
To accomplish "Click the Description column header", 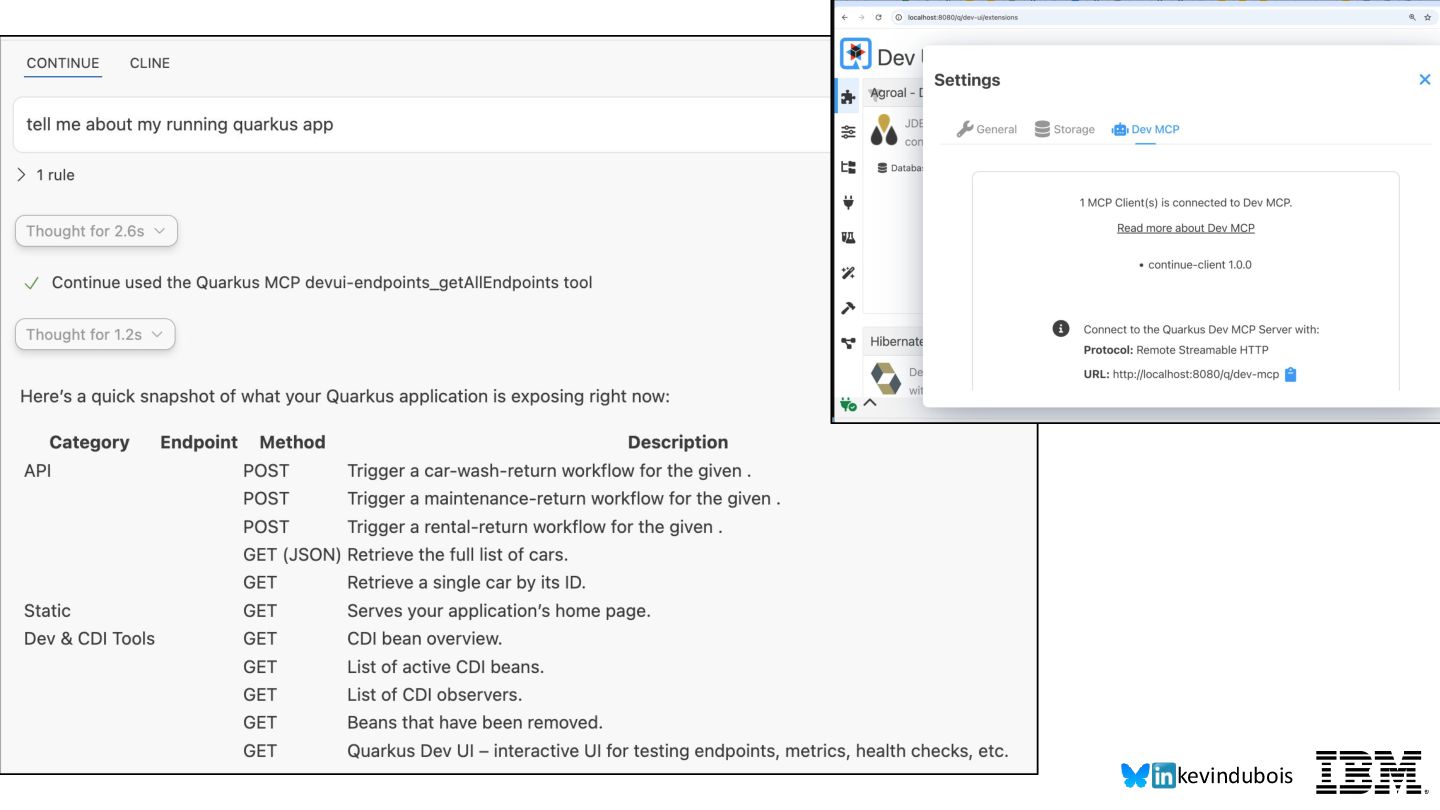I will pos(678,442).
